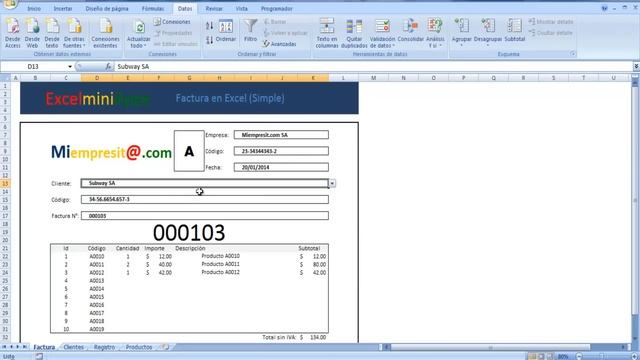
Task: Toggle the Filtro funnel
Action: pyautogui.click(x=251, y=31)
